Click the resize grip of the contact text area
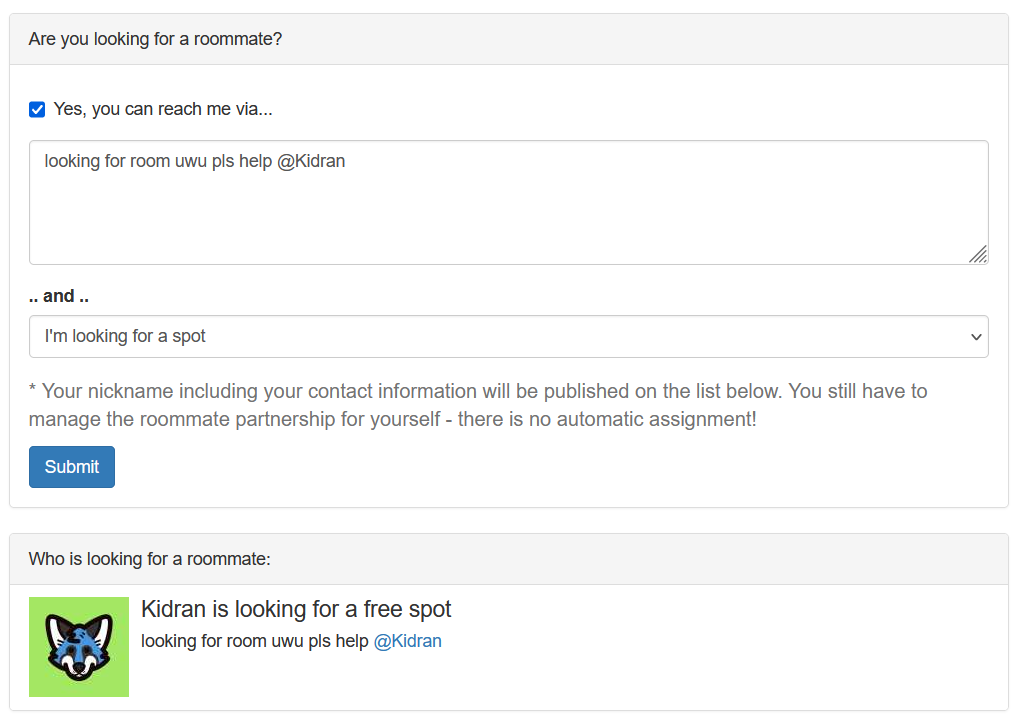1018x721 pixels. tap(978, 254)
